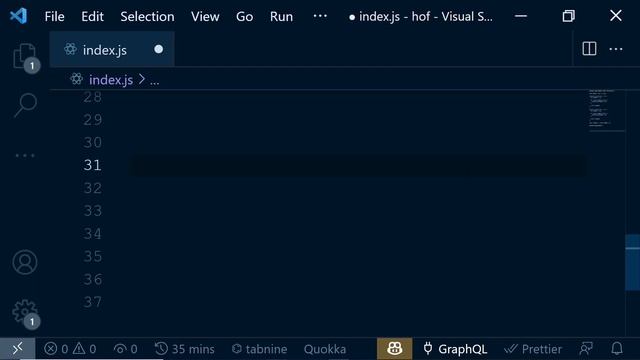Open notifications bell icon
The width and height of the screenshot is (640, 360).
(x=617, y=349)
